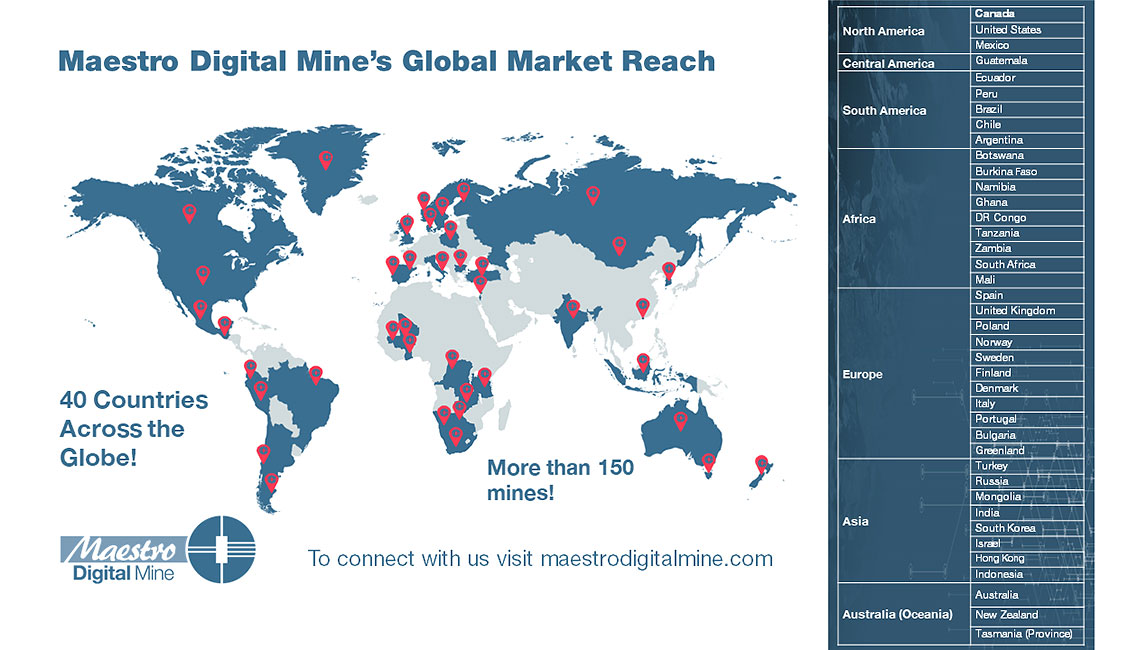This screenshot has height=650, width=1148.
Task: Select the Tasmania (Province) table cell
Action: [x=1027, y=634]
